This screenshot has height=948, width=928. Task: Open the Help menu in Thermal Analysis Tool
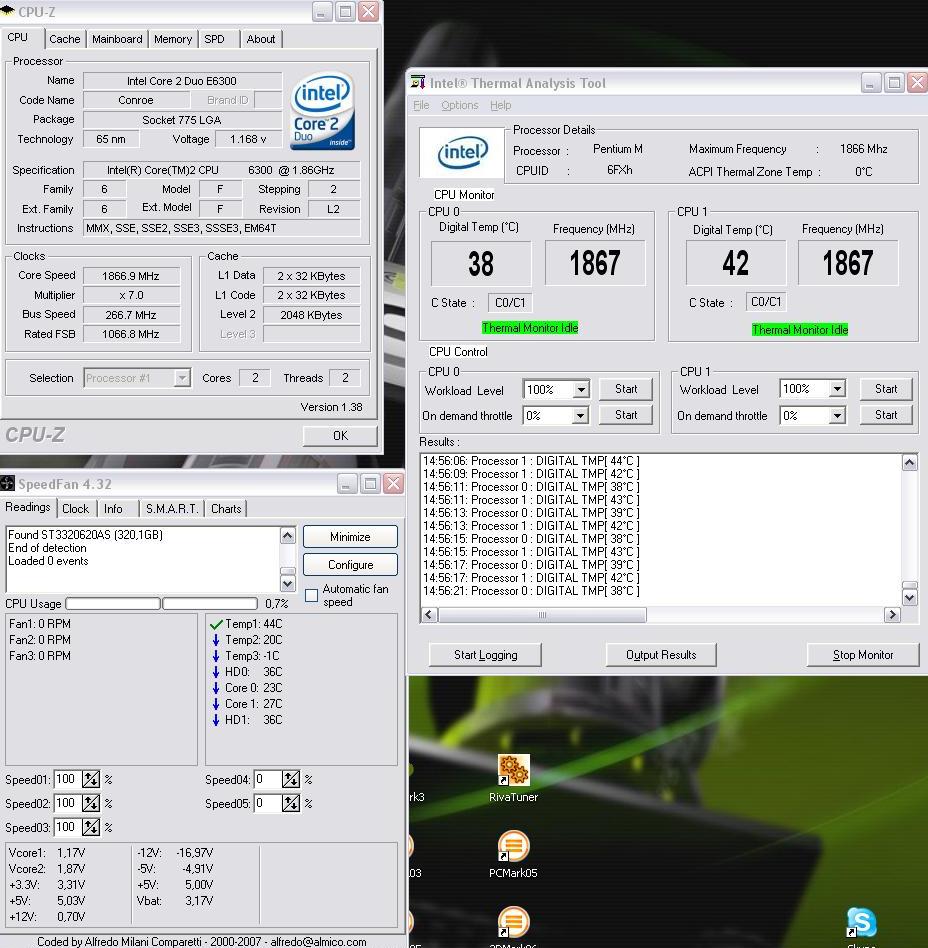tap(501, 105)
